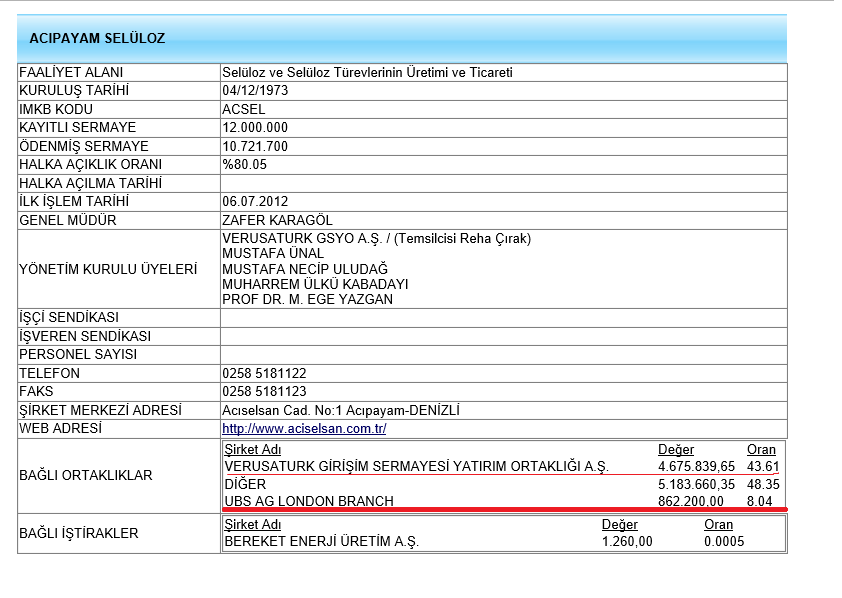
Task: Select the ratio 43.61
Action: click(x=763, y=466)
